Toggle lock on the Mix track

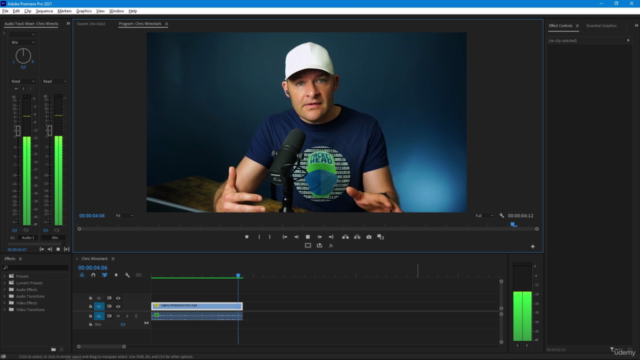point(91,324)
